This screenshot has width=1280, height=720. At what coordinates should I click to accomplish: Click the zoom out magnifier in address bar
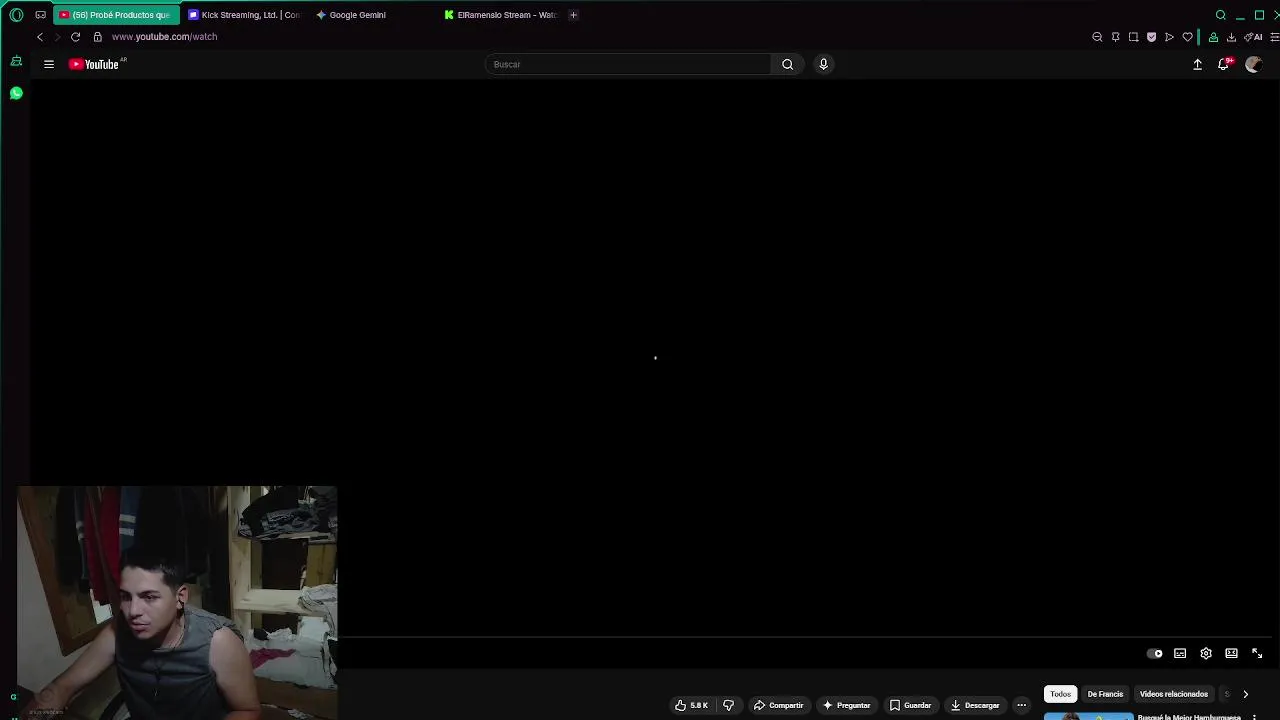[1097, 37]
